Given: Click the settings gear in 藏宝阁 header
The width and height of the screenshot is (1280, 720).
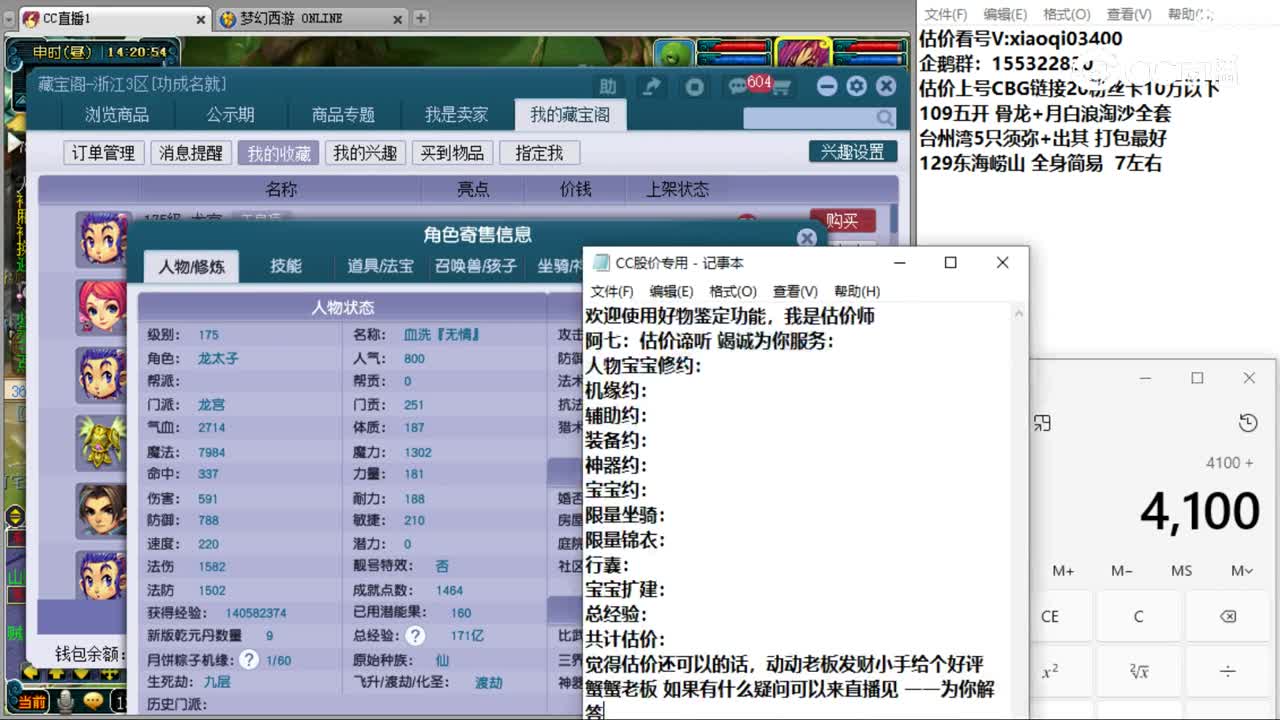Looking at the screenshot, I should tap(856, 87).
